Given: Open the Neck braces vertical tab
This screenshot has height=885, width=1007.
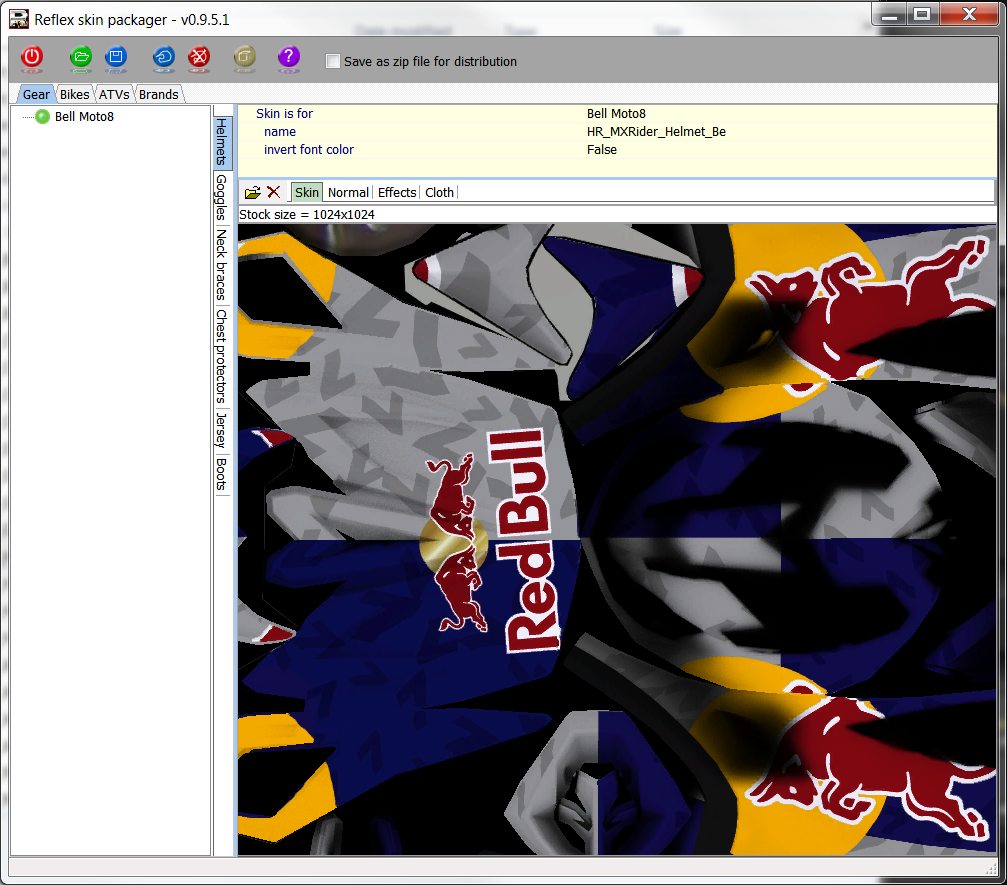Looking at the screenshot, I should (221, 264).
